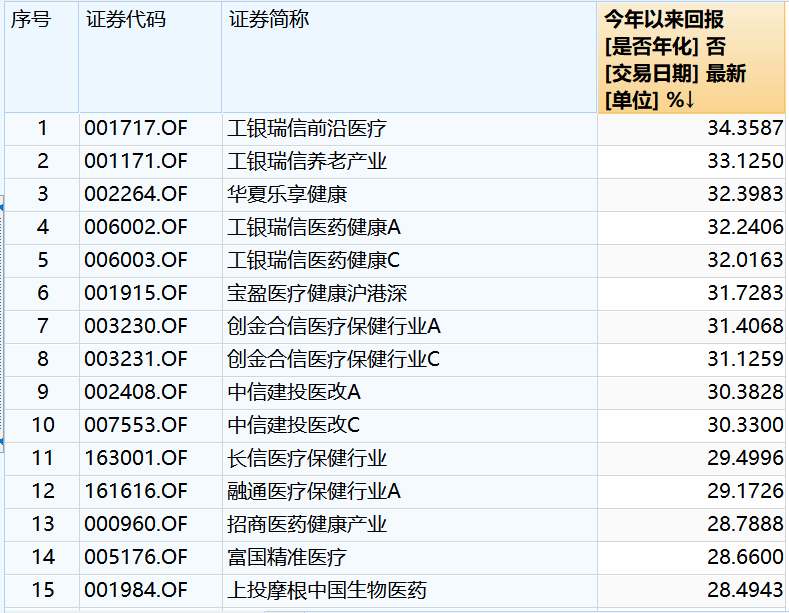Select return value 34.3587

coord(745,128)
